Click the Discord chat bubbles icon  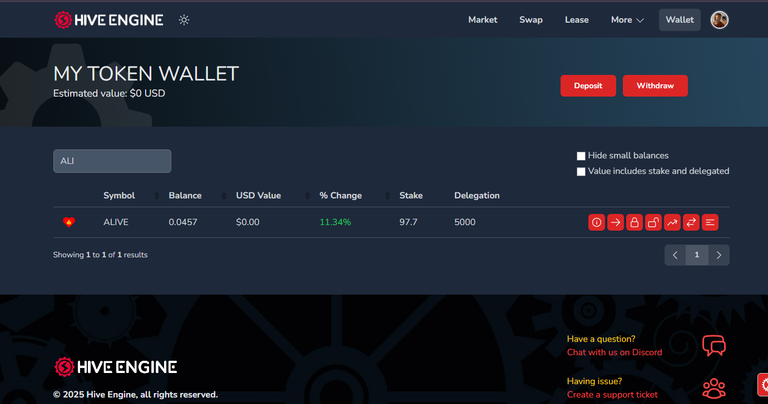pyautogui.click(x=714, y=345)
